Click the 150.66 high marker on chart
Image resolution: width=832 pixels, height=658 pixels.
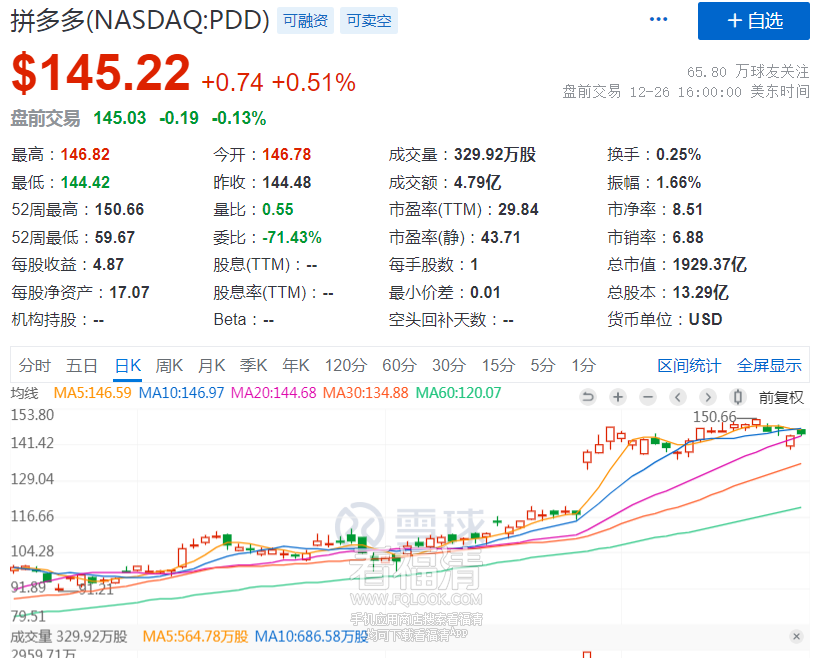(715, 417)
